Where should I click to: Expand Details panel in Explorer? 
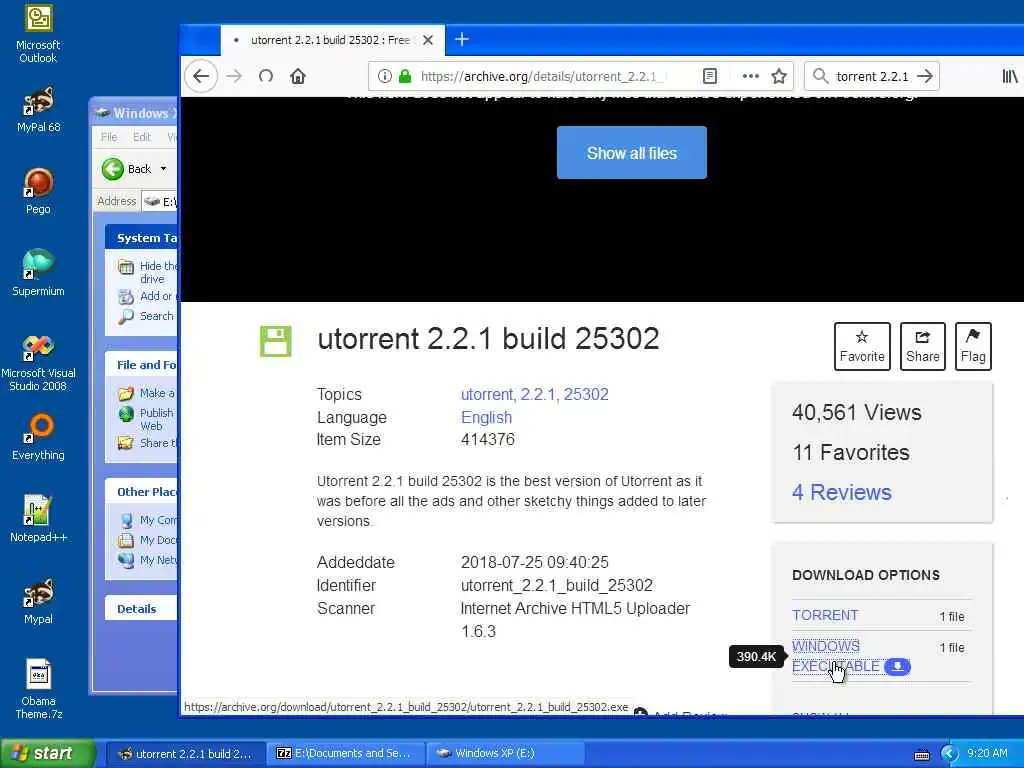pos(142,609)
